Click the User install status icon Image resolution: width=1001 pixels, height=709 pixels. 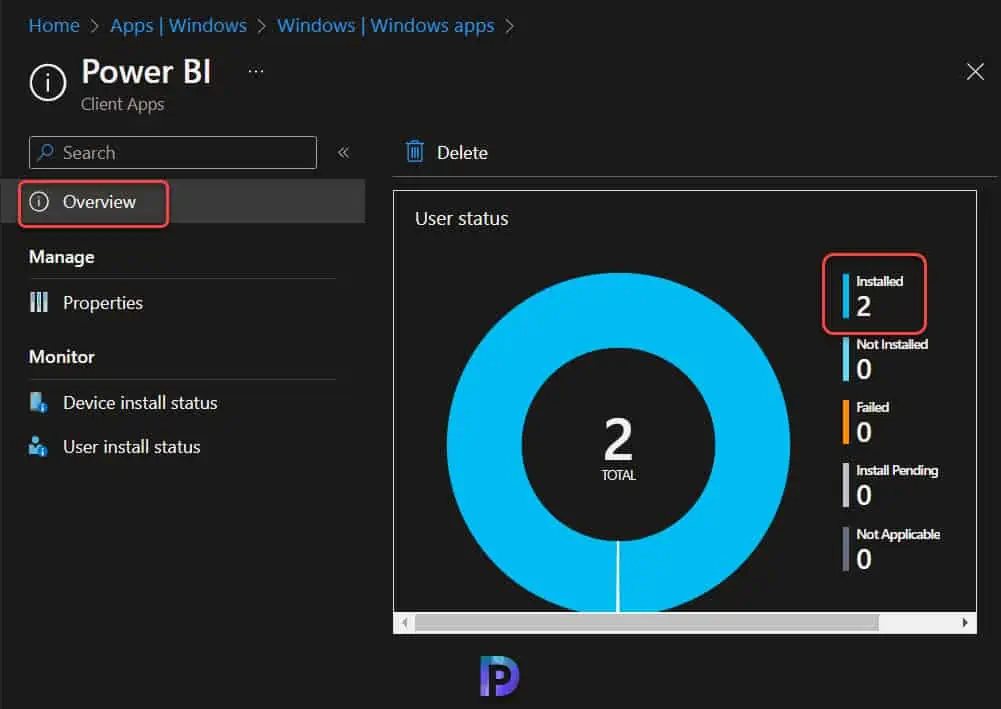click(38, 446)
